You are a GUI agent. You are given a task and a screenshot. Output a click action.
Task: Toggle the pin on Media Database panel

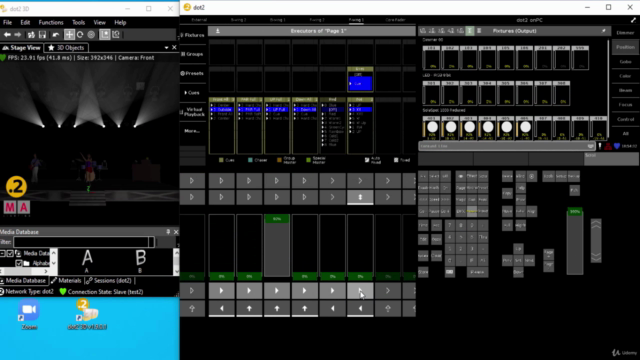[168, 232]
